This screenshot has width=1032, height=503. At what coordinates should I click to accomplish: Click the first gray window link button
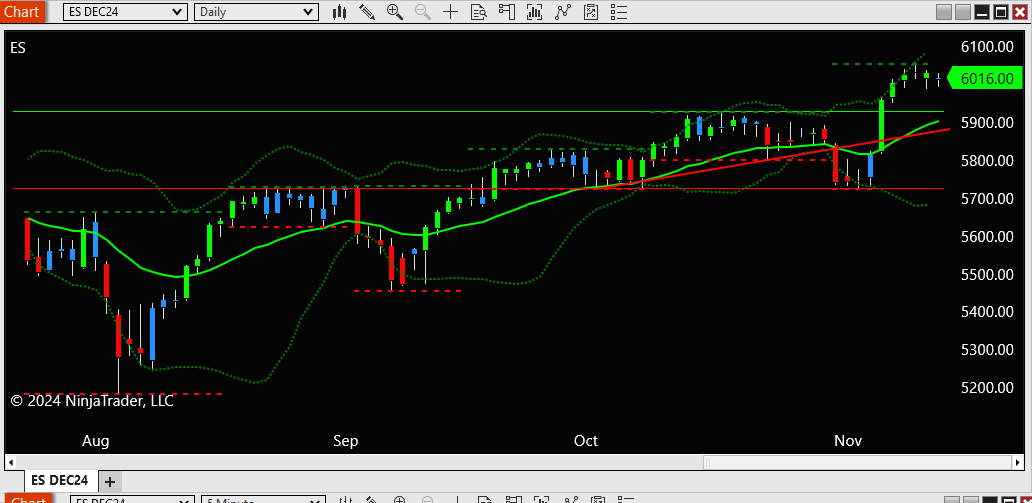click(944, 12)
